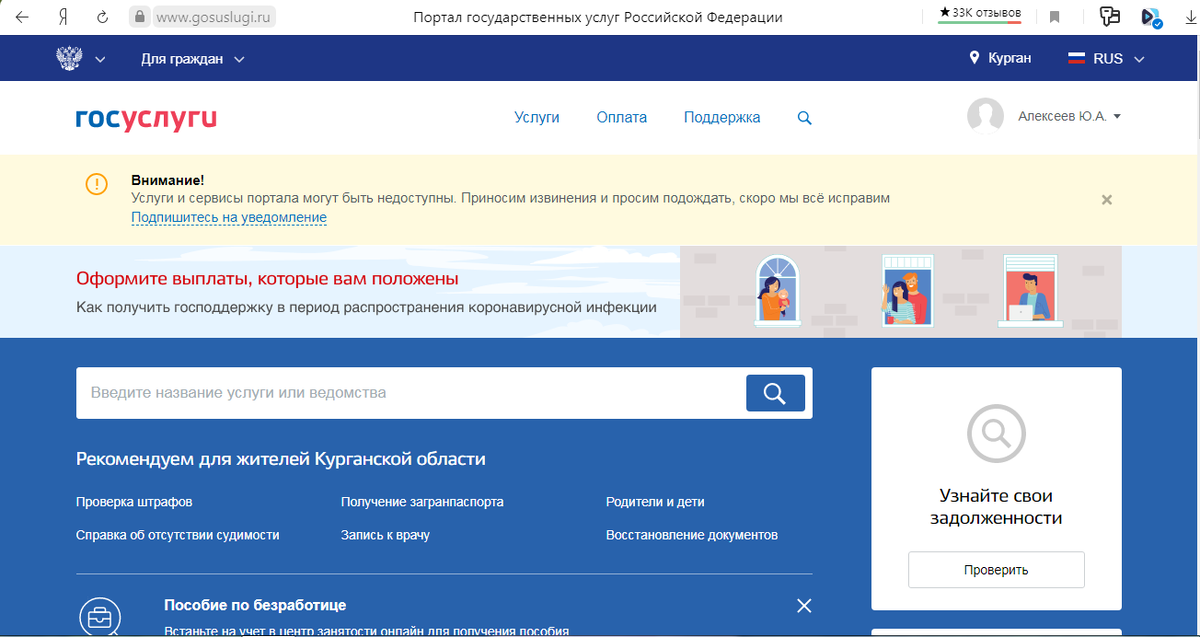1200x637 pixels.
Task: Close the Пособие по безработице notice
Action: (x=803, y=605)
